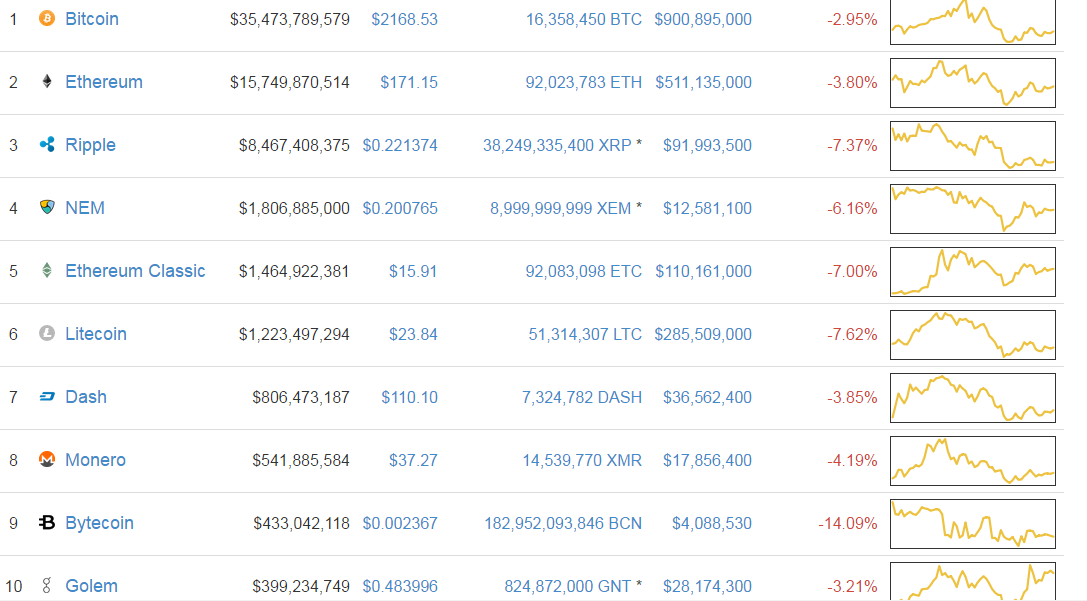Open Ripple circulating supply 38,249,335,400 XRP

click(x=557, y=146)
